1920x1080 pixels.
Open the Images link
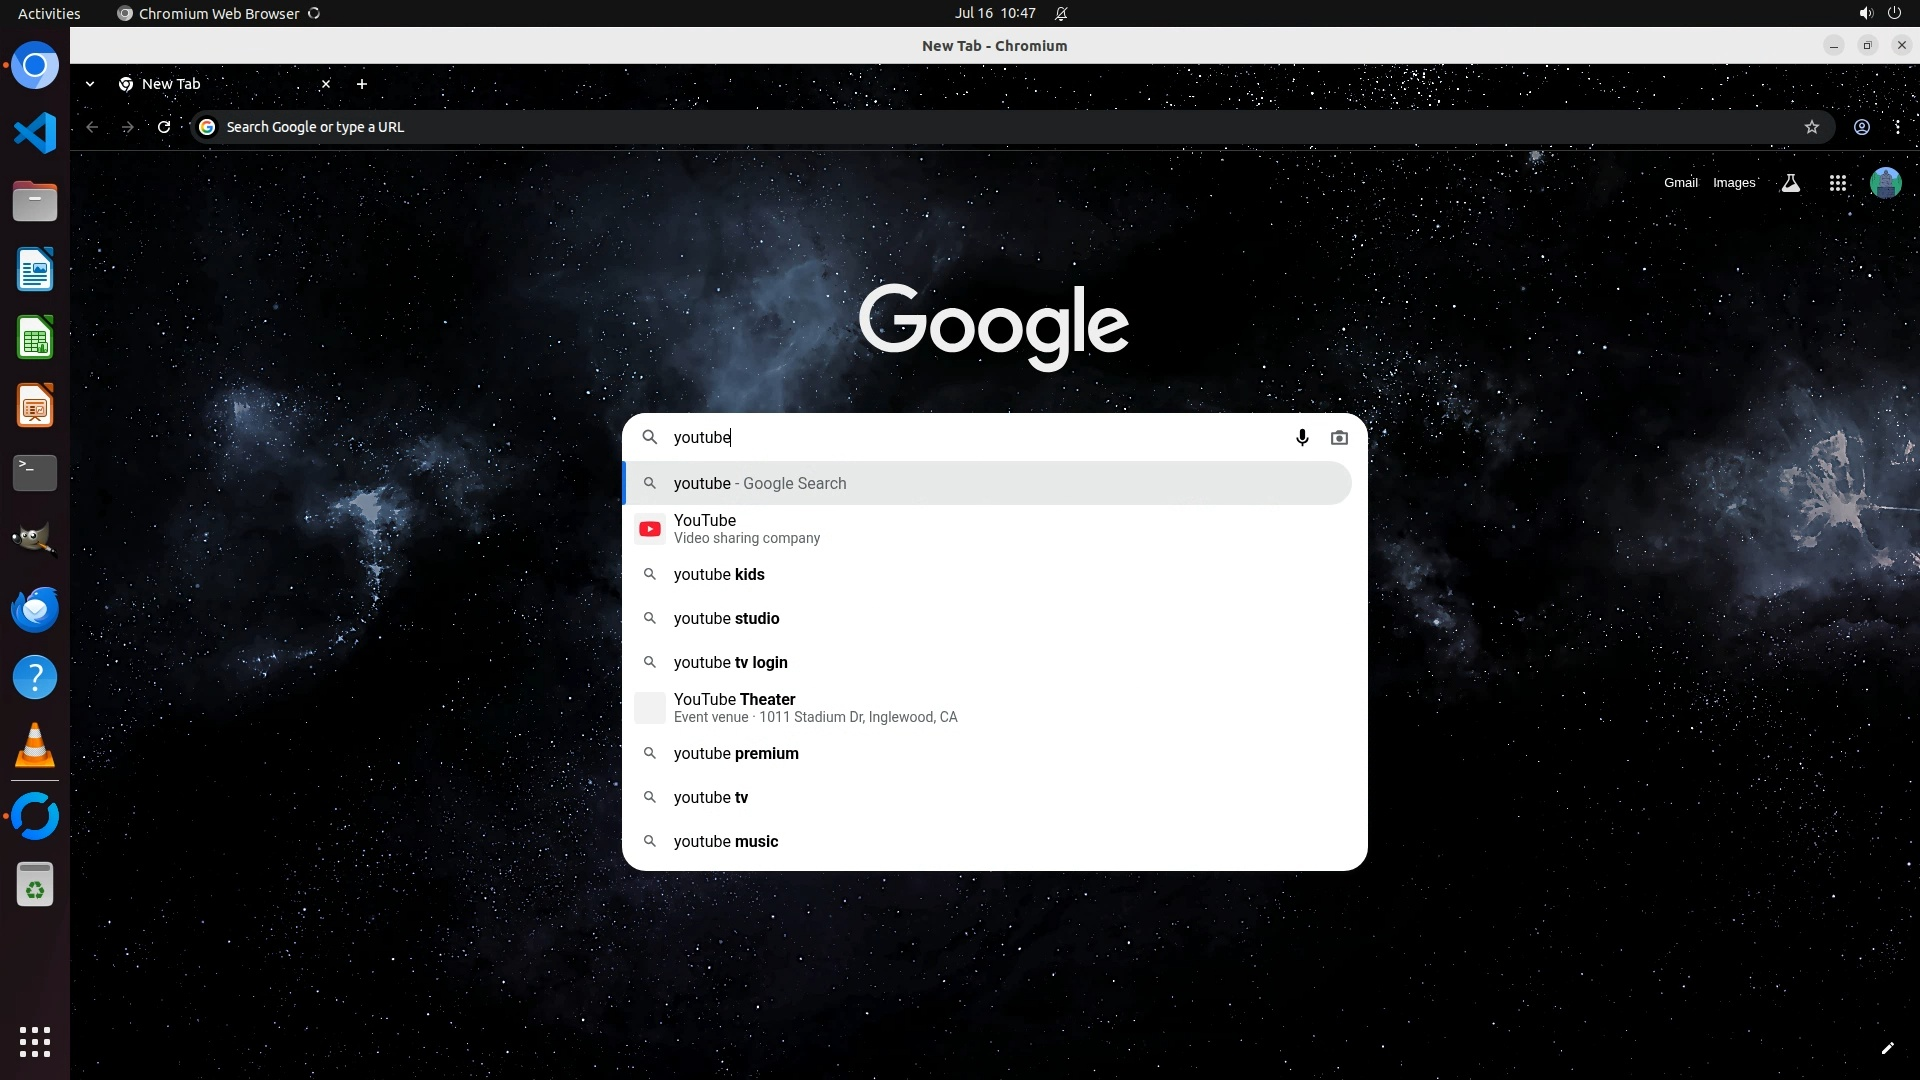[1733, 183]
